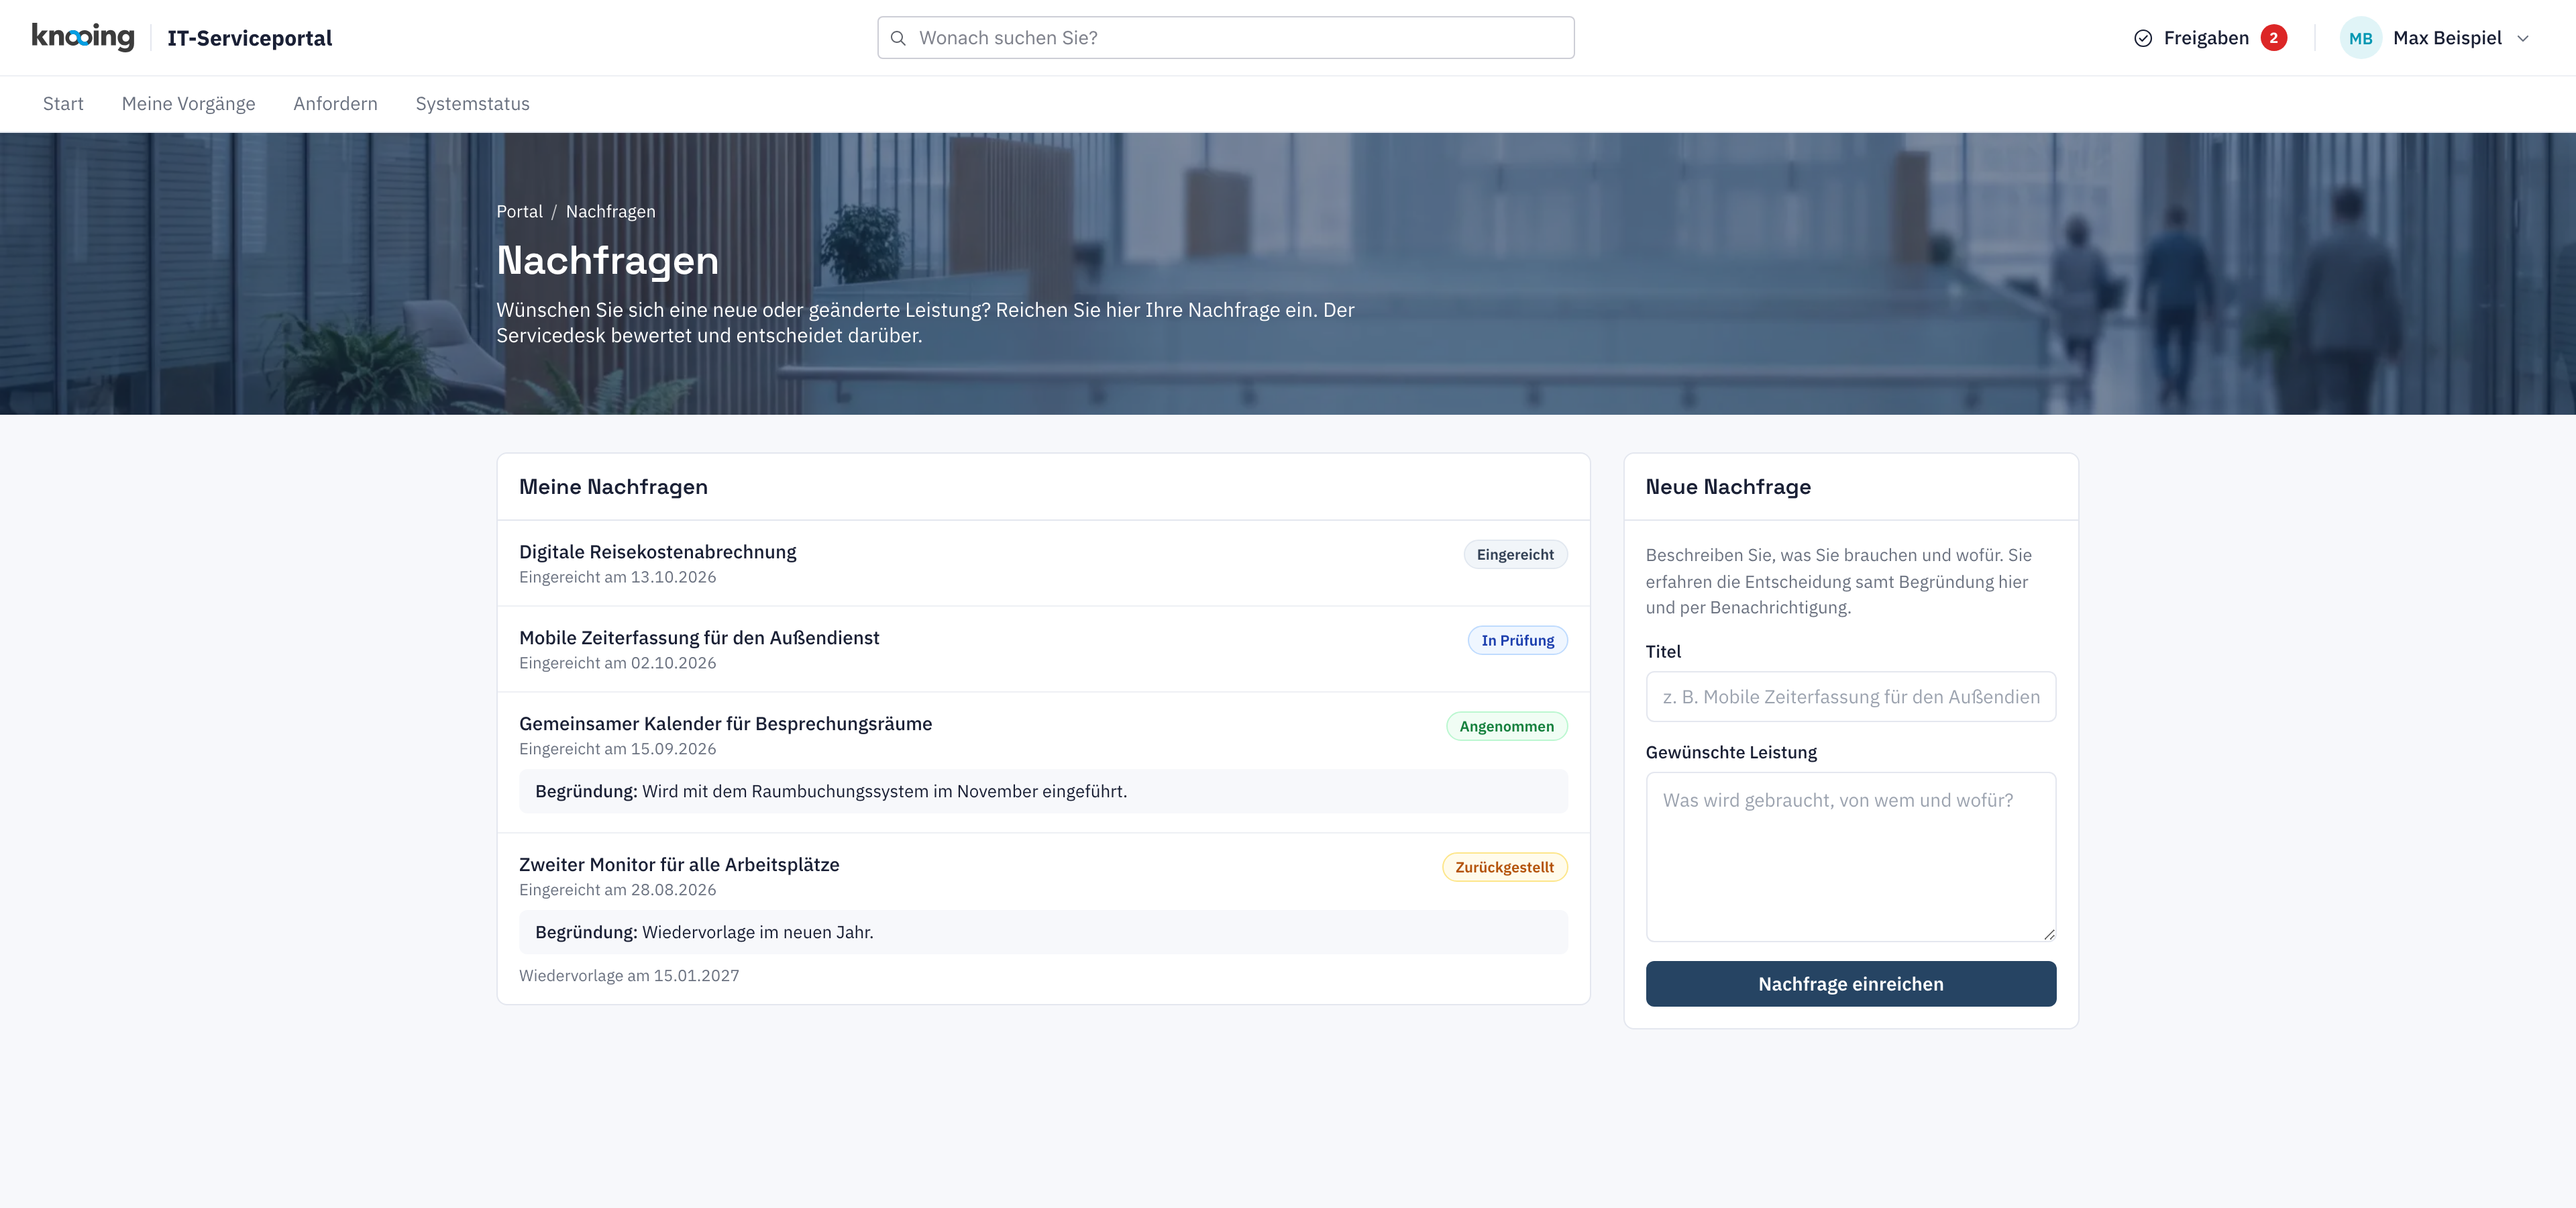The width and height of the screenshot is (2576, 1208).
Task: Click the knooing logo
Action: [x=83, y=37]
